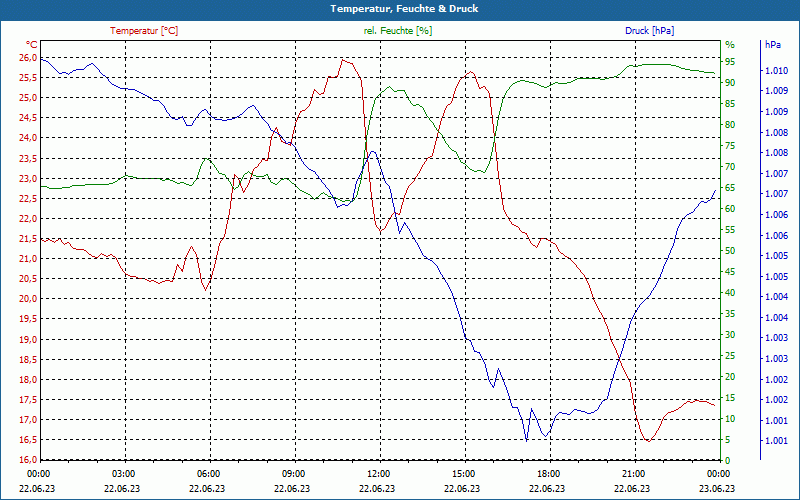Click the '85' humidity axis value

730,104
